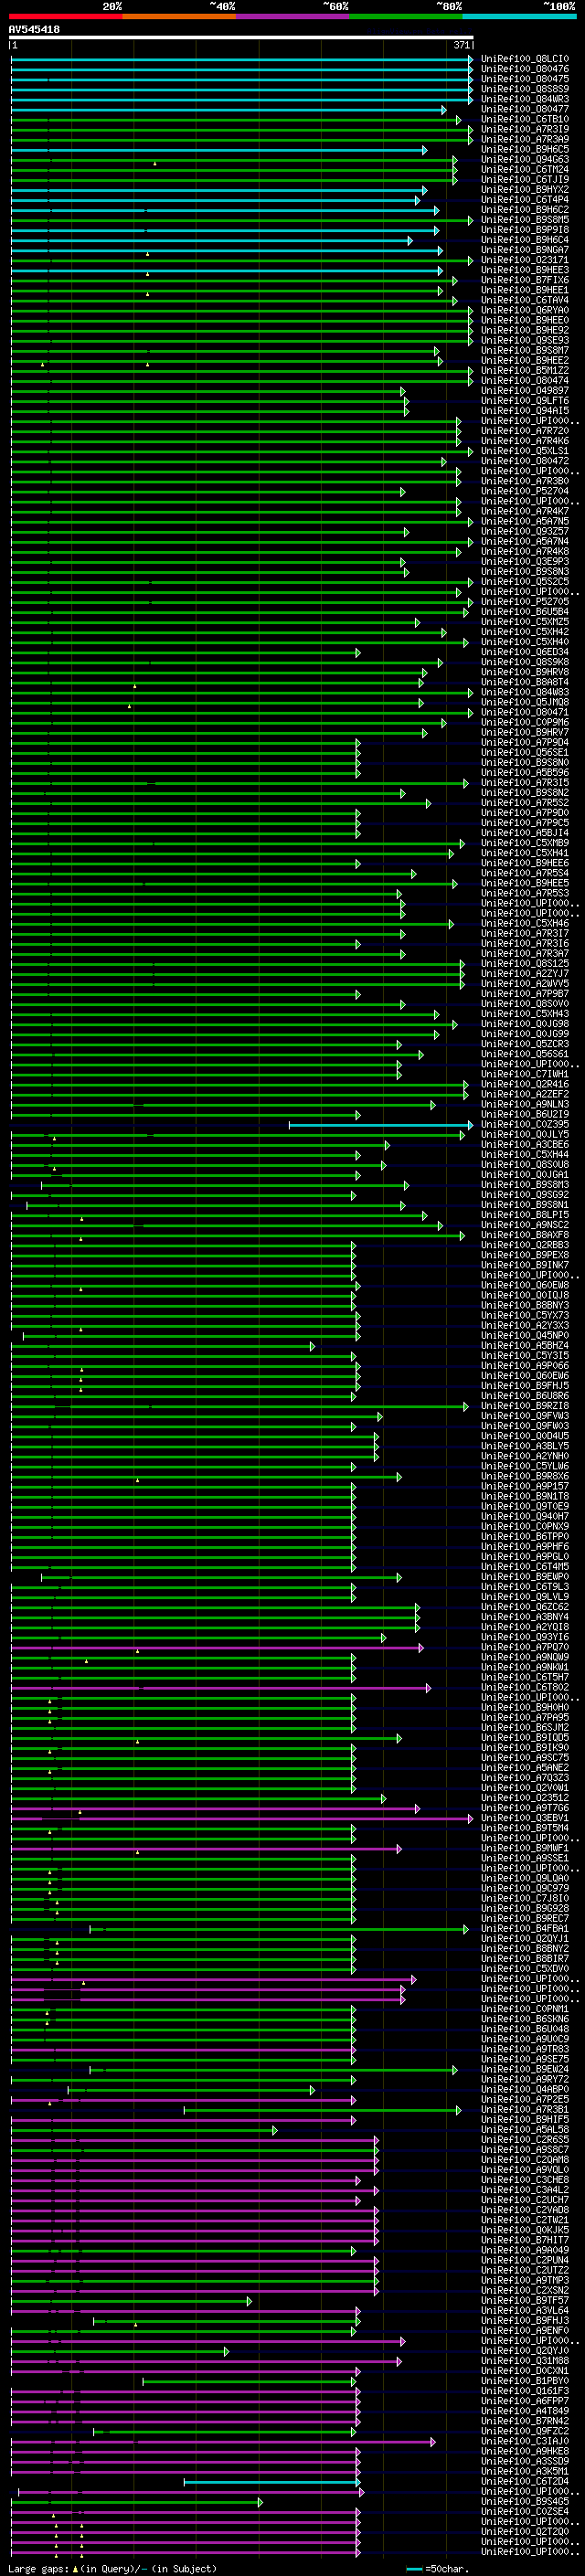Click the purple ~60% identity legend segment
This screenshot has width=585, height=2576.
(x=293, y=16)
